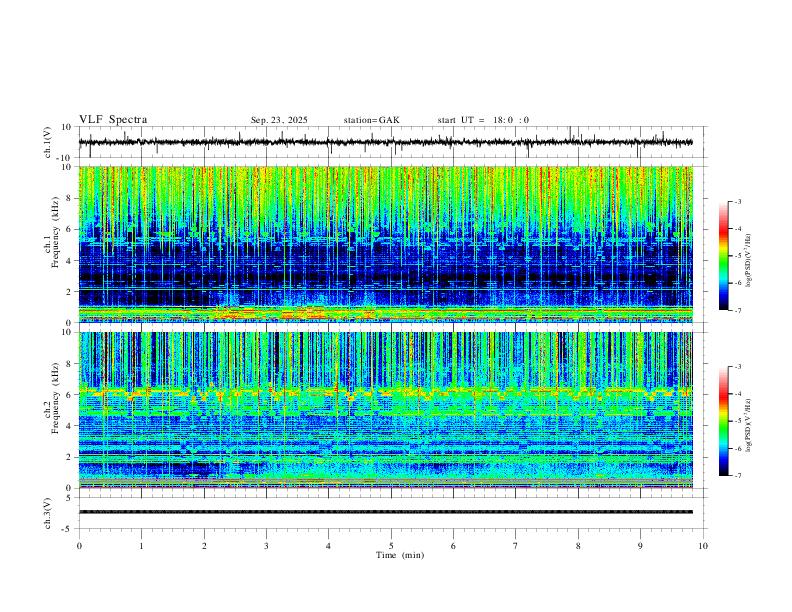Click the ch.1 voltage waveform trace panel
Screen dimensions: 792x612
pyautogui.click(x=393, y=142)
